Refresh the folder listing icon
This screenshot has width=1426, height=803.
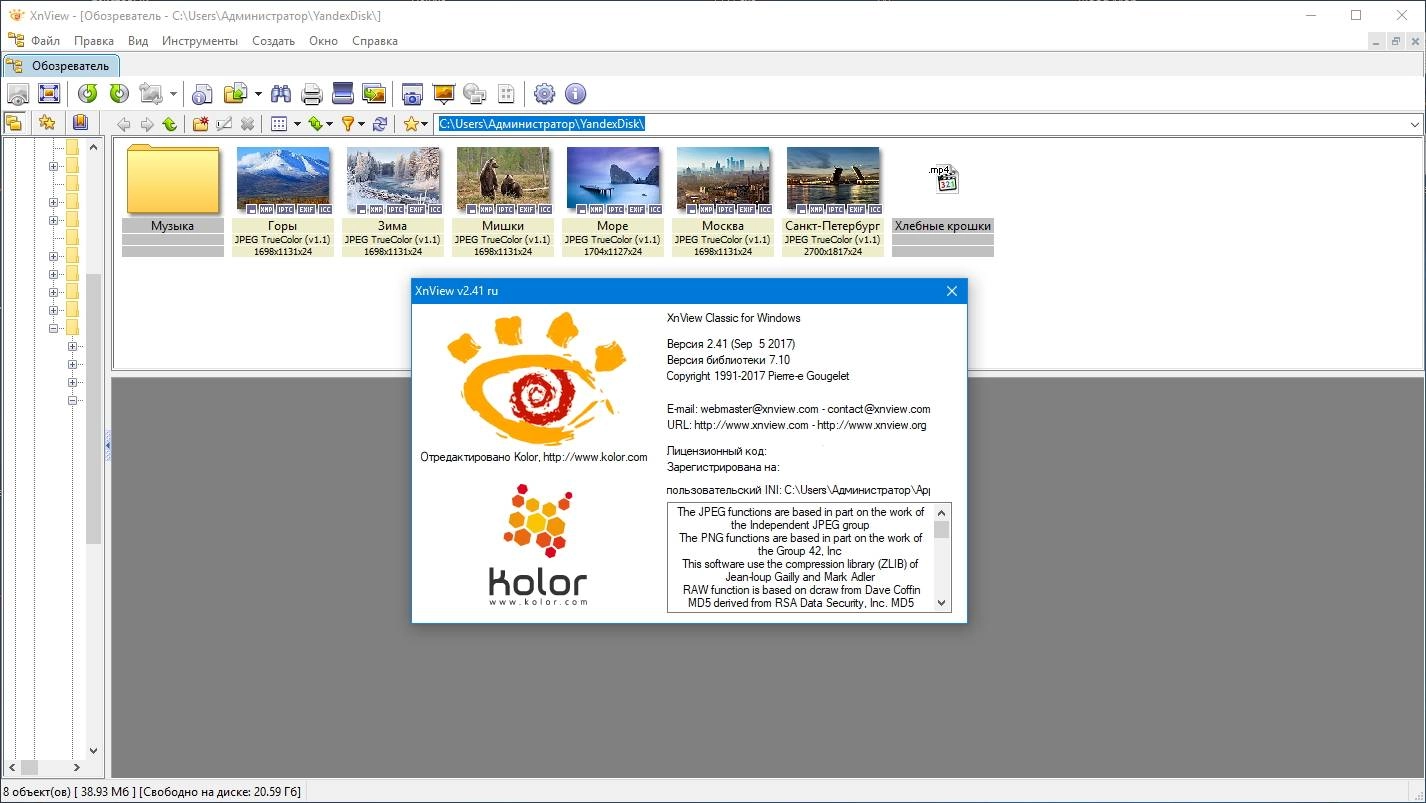(x=380, y=124)
